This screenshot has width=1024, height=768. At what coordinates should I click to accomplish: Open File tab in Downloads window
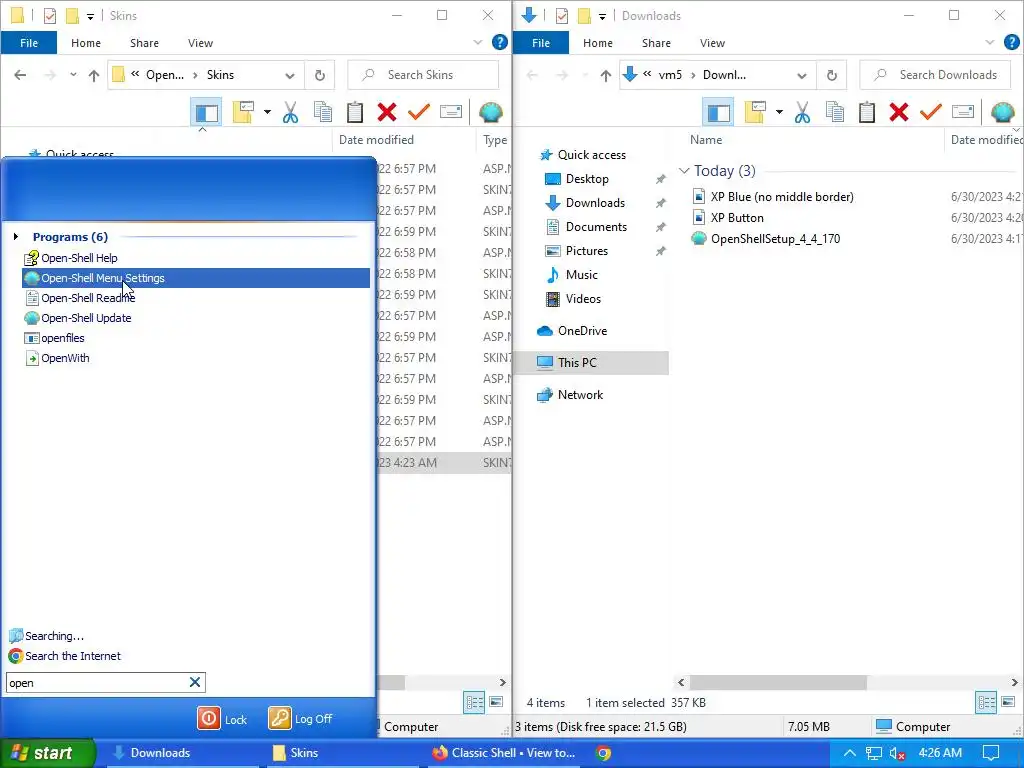coord(541,43)
